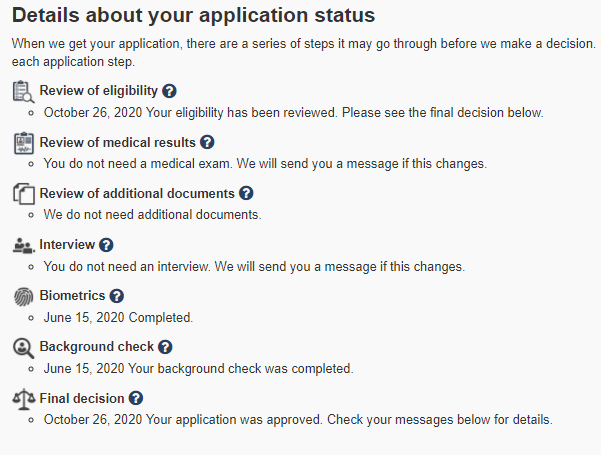Viewport: 601px width, 455px height.
Task: Show help info for Final decision
Action: (136, 398)
